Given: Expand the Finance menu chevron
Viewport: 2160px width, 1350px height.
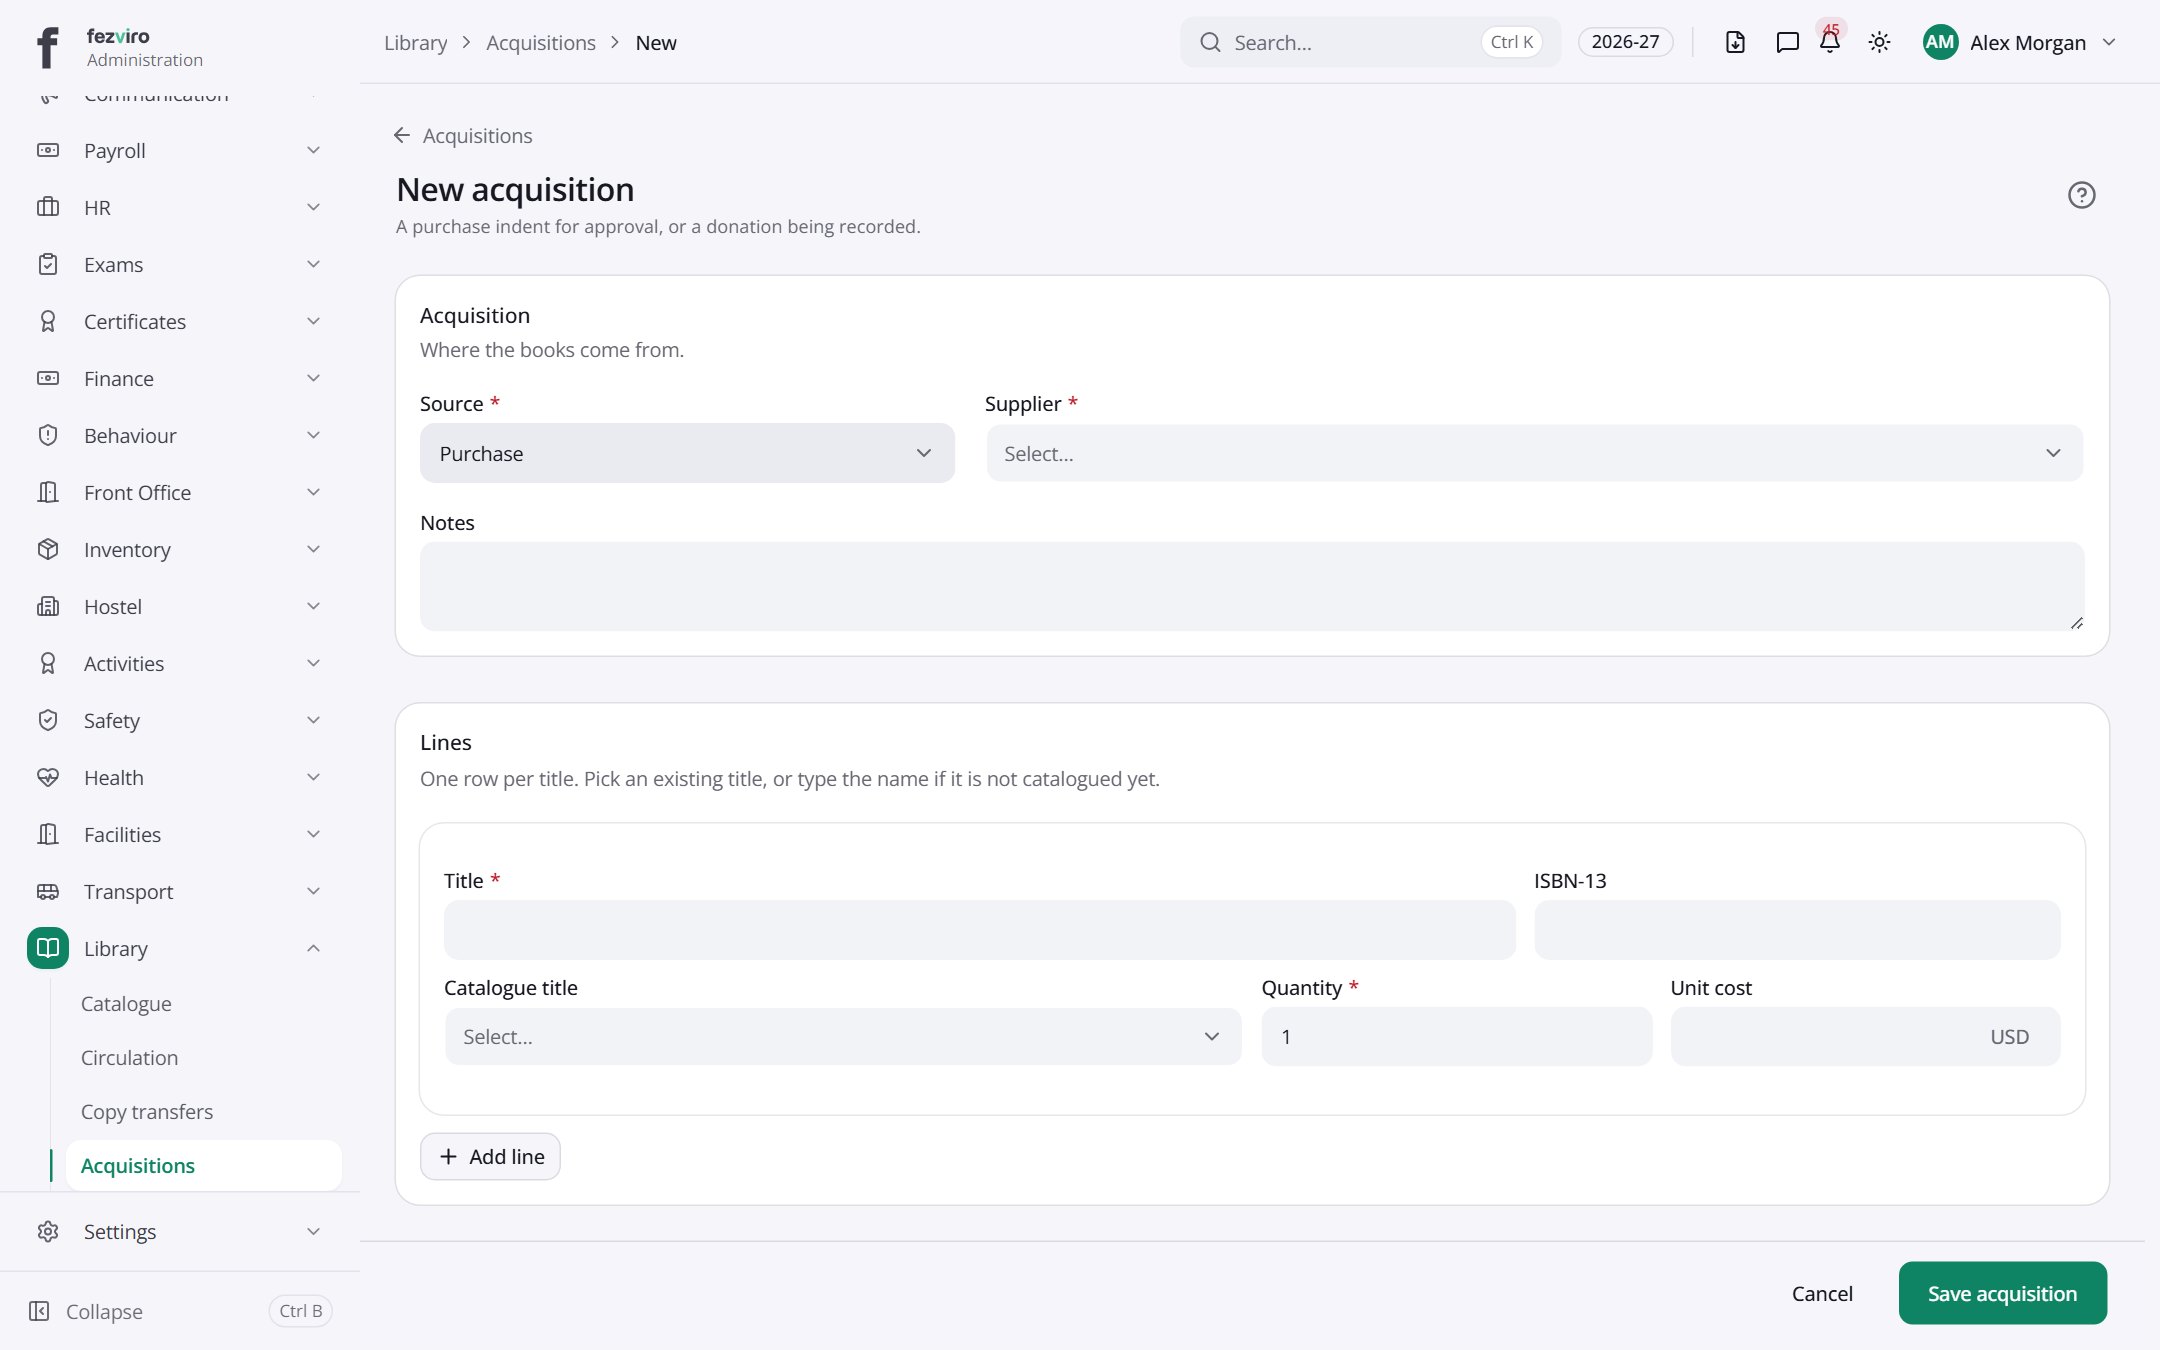Looking at the screenshot, I should click(313, 378).
